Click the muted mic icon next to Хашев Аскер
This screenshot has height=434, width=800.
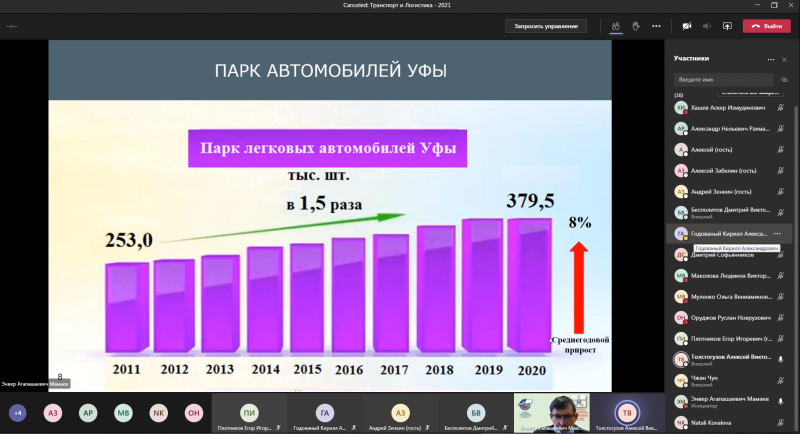click(x=780, y=107)
